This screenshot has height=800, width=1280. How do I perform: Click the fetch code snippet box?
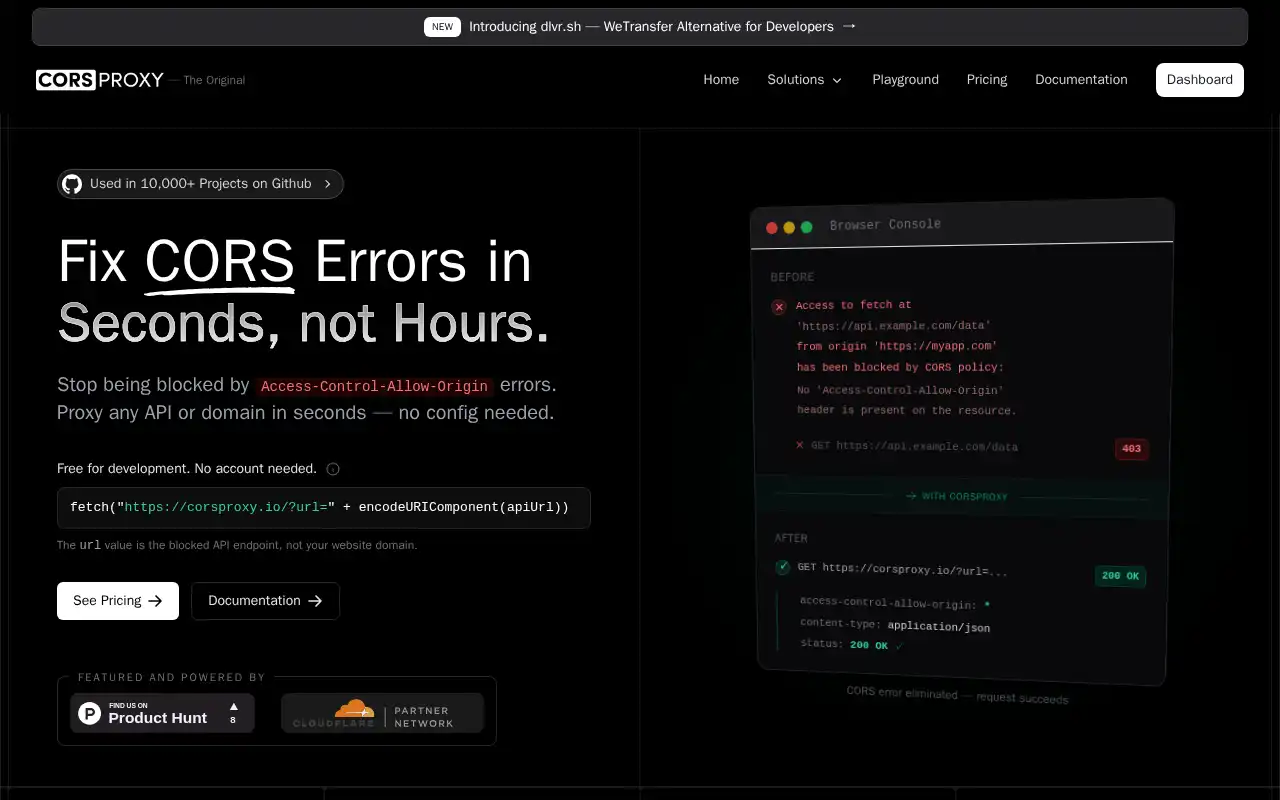pyautogui.click(x=324, y=508)
